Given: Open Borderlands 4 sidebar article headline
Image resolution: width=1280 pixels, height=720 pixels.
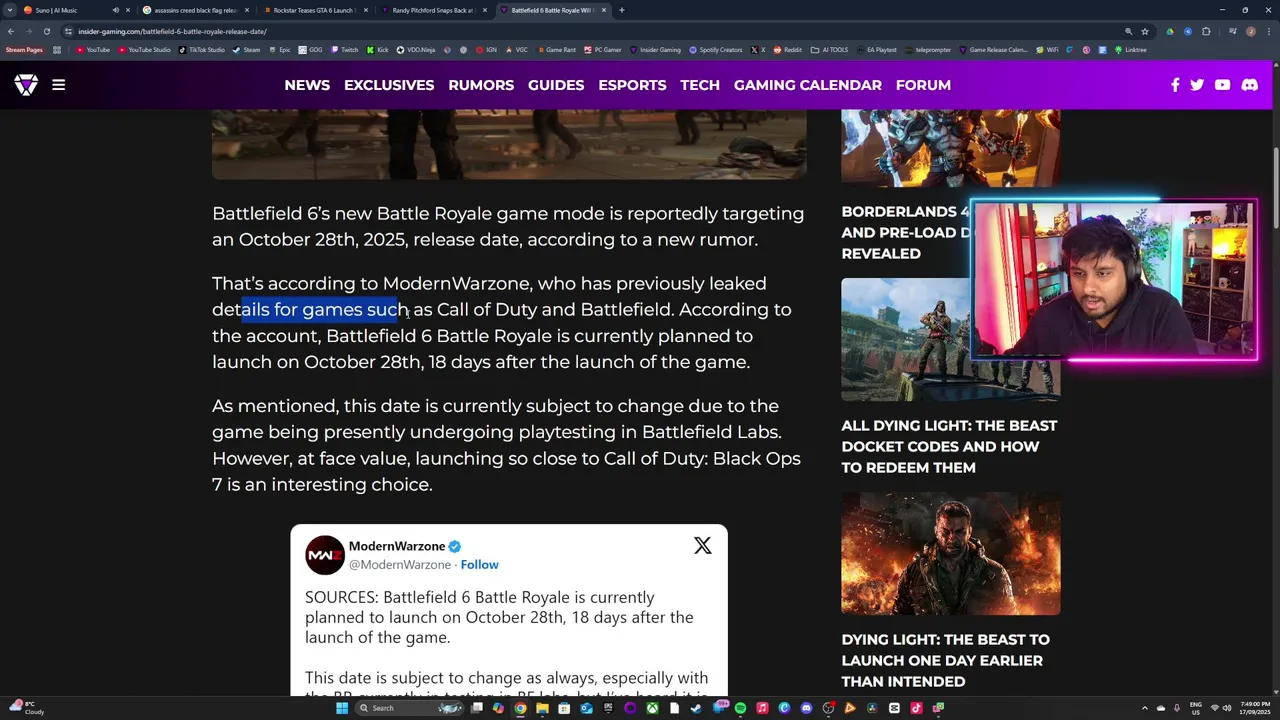Looking at the screenshot, I should (x=906, y=232).
